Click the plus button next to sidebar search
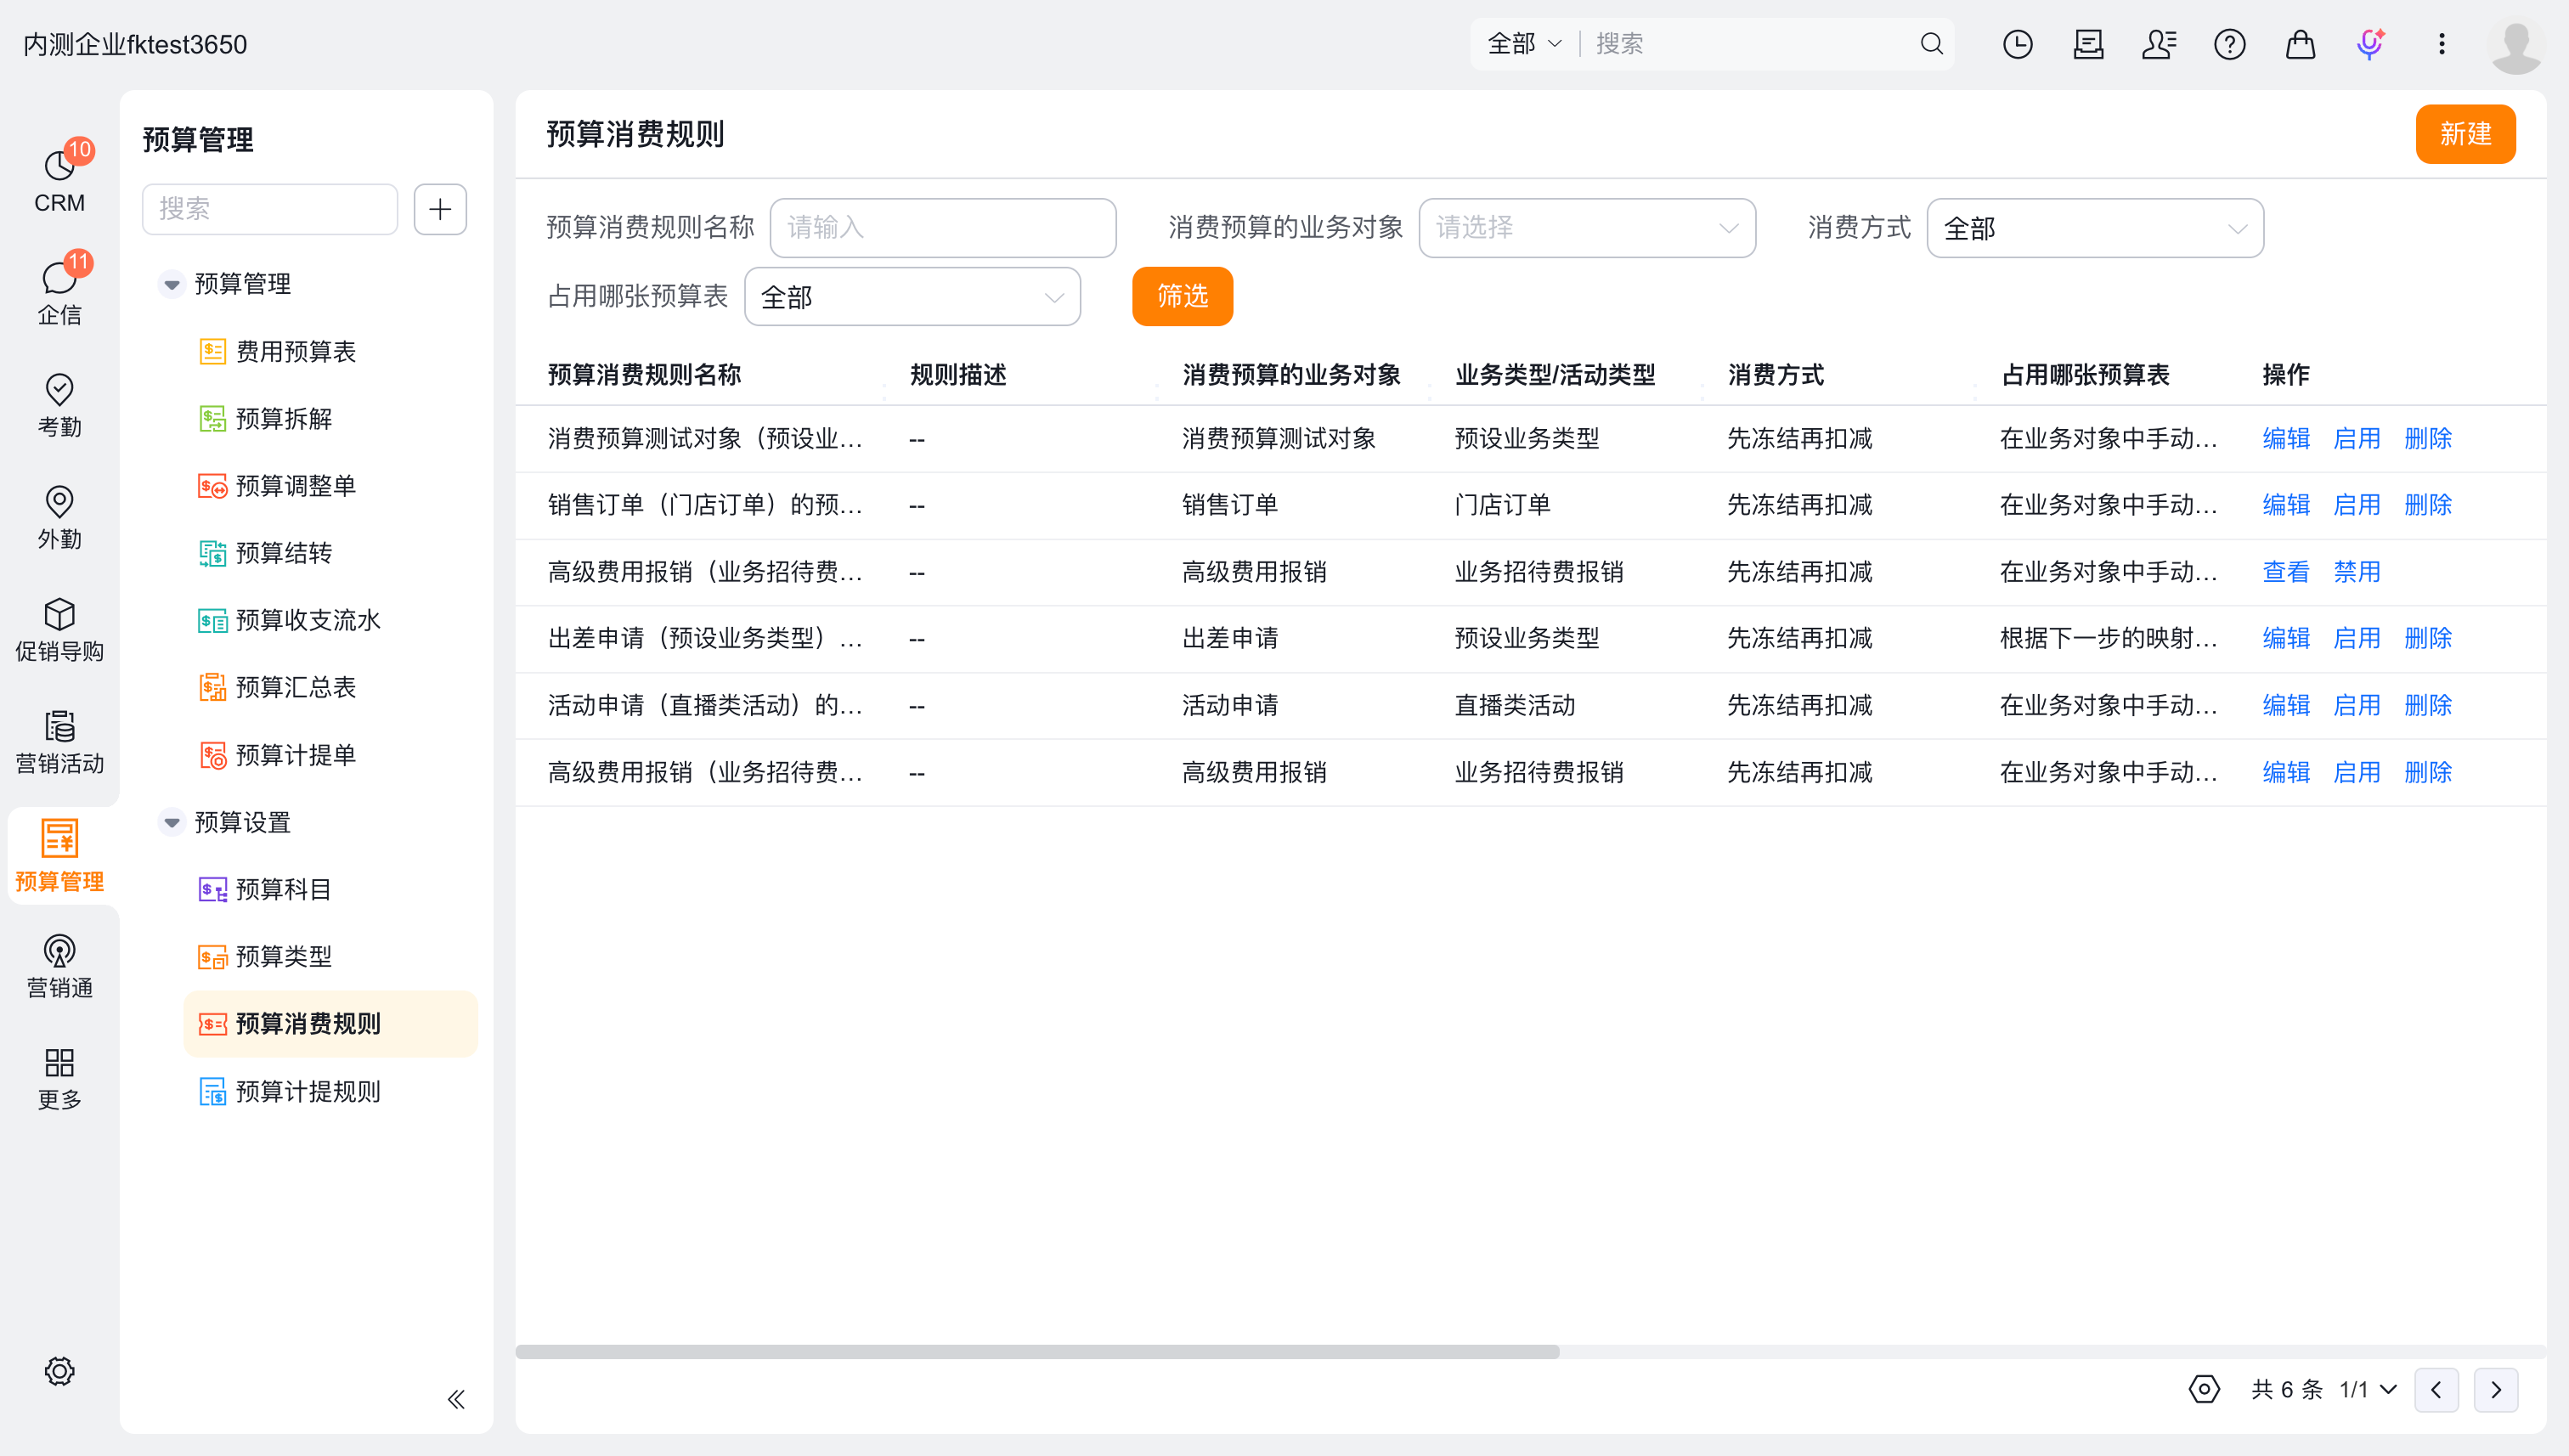2569x1456 pixels. click(x=440, y=209)
